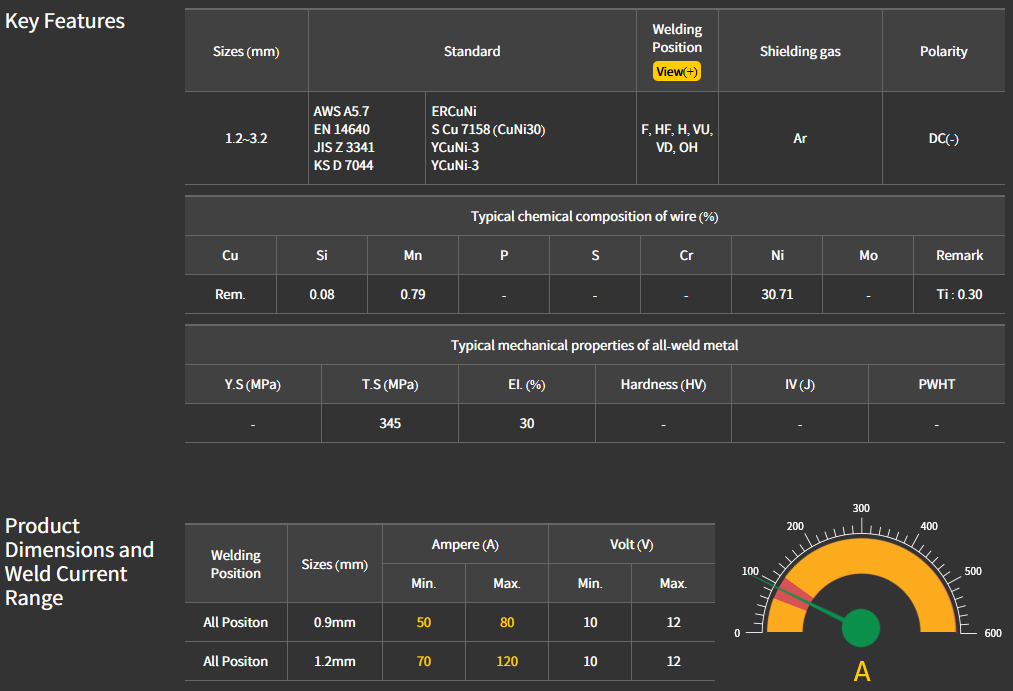
Task: Select the Key Features heading
Action: pos(65,21)
